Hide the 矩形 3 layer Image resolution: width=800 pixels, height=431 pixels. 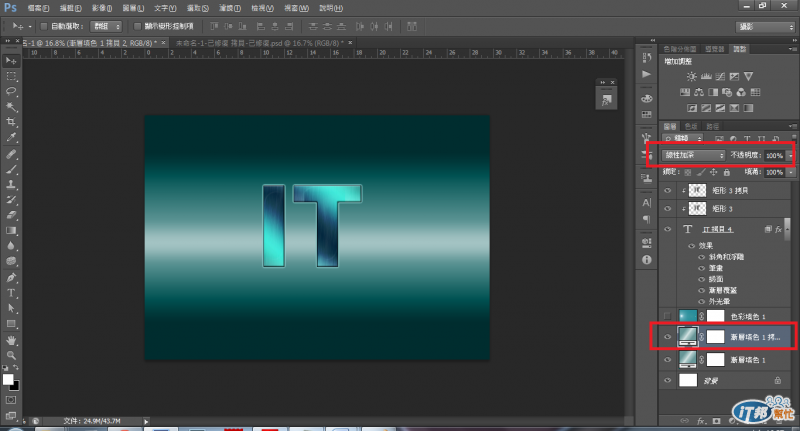point(667,209)
